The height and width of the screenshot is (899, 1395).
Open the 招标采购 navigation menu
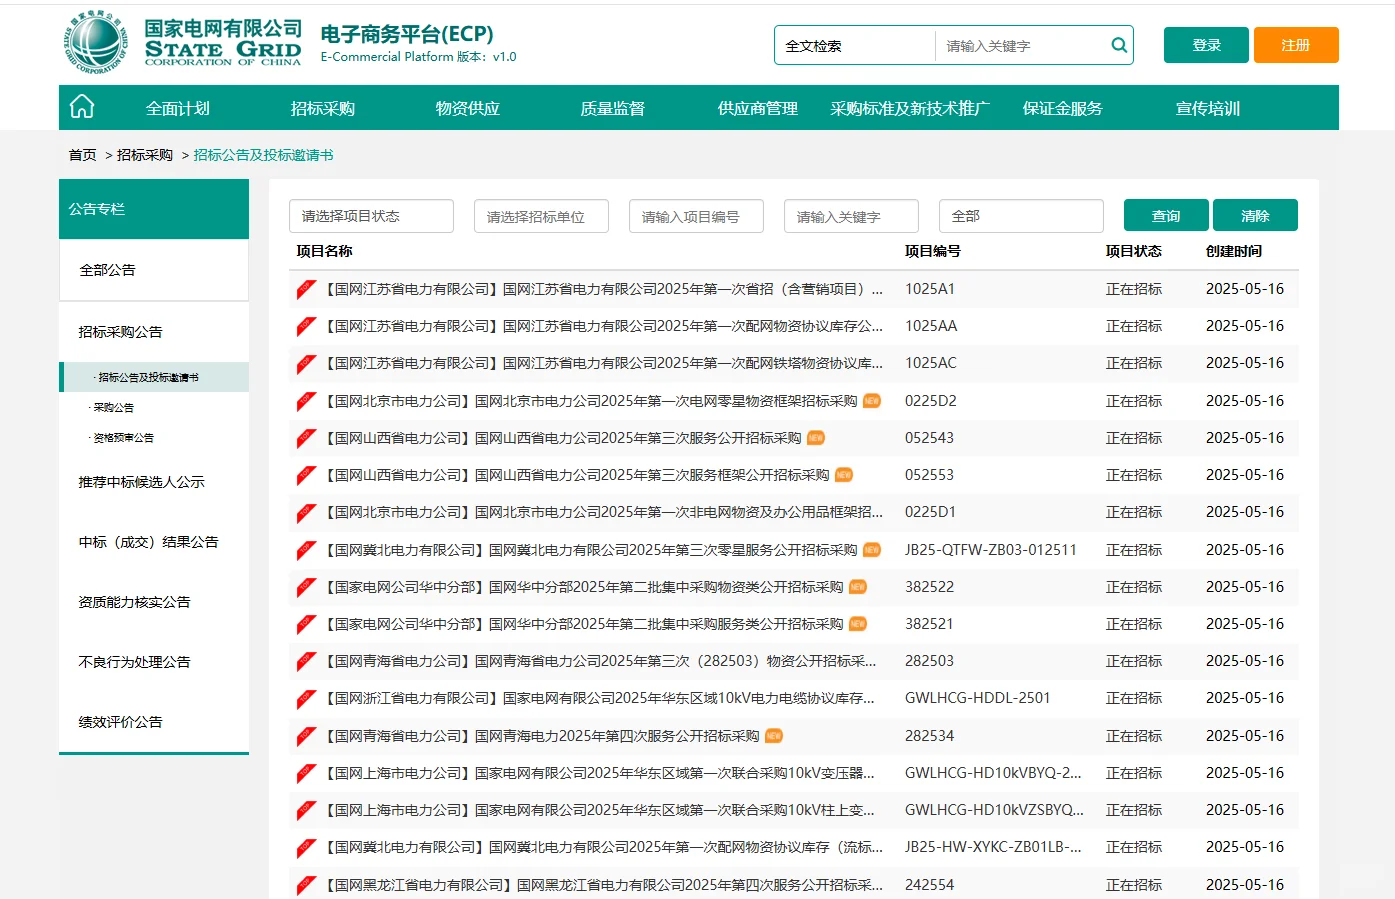322,106
